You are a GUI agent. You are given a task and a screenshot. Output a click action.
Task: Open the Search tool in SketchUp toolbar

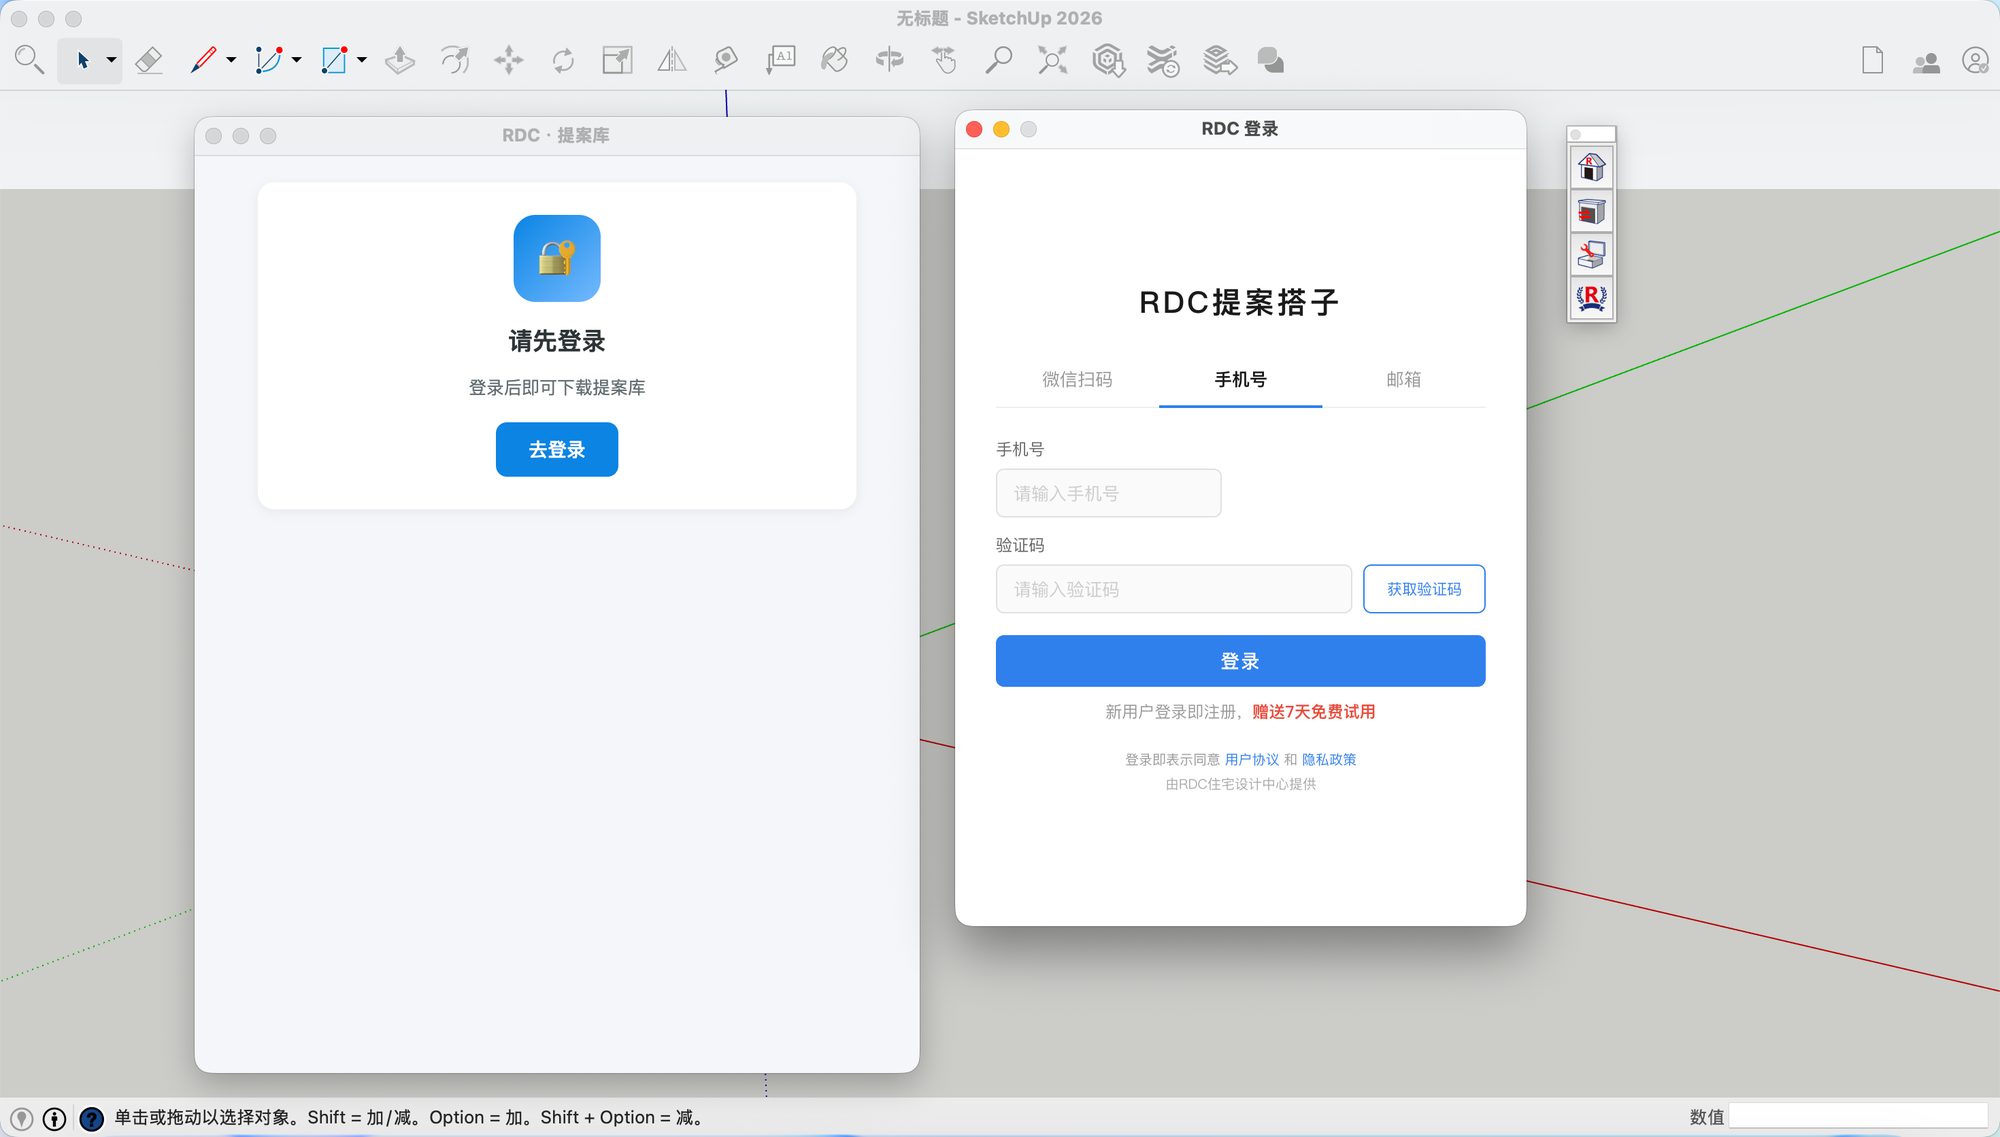click(x=29, y=60)
